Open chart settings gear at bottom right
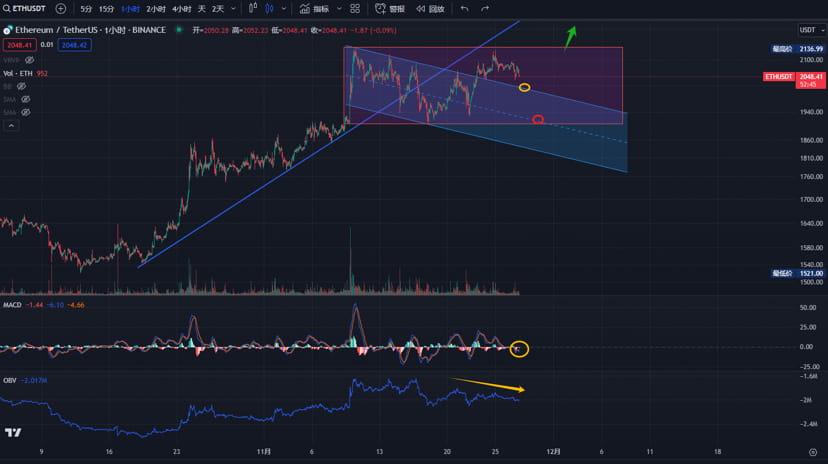Viewport: 828px width, 464px height. [x=813, y=452]
